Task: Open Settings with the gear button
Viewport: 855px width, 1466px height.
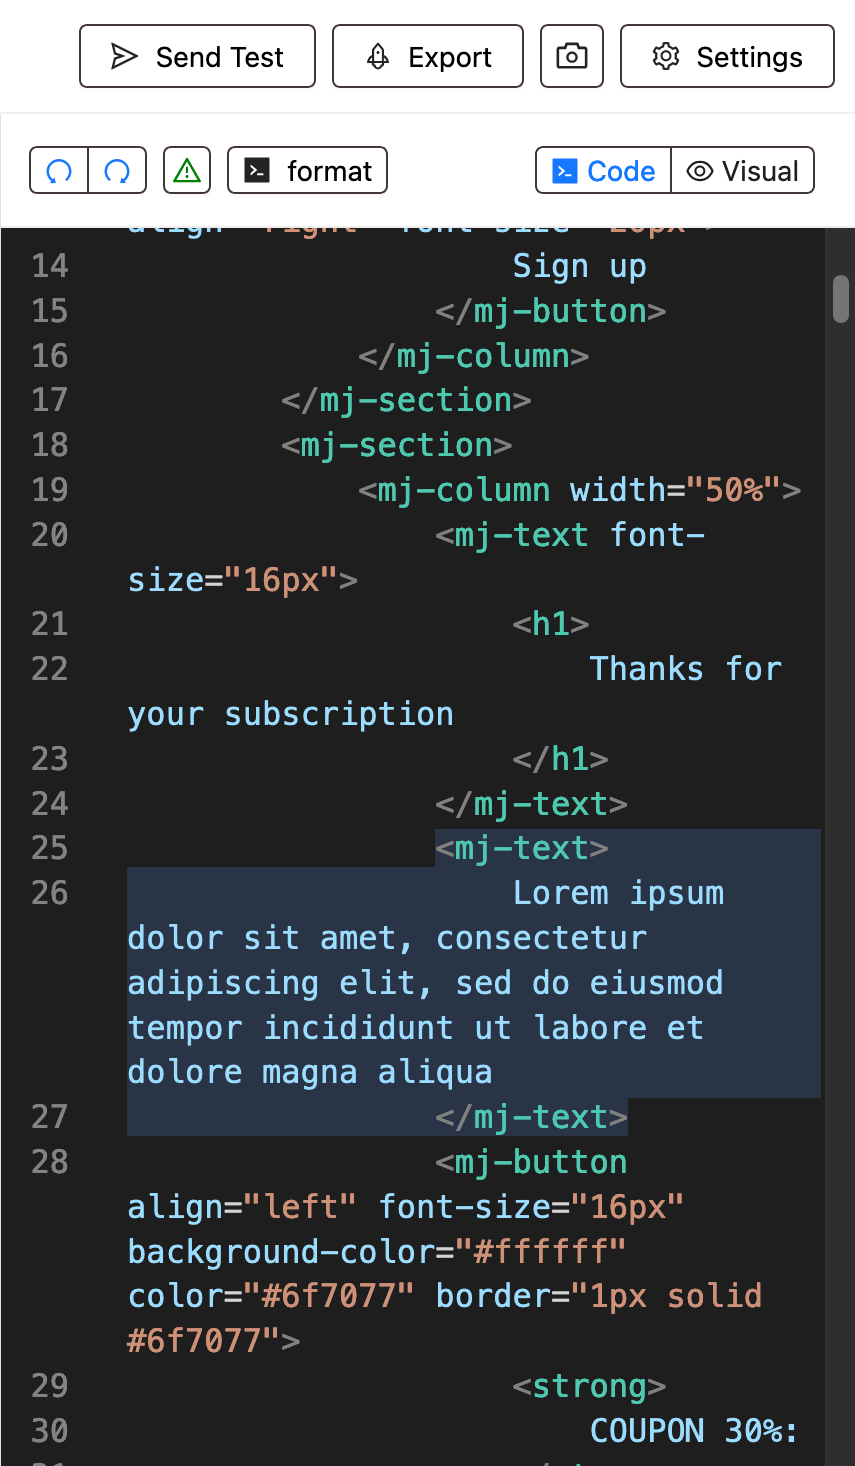Action: pyautogui.click(x=727, y=57)
